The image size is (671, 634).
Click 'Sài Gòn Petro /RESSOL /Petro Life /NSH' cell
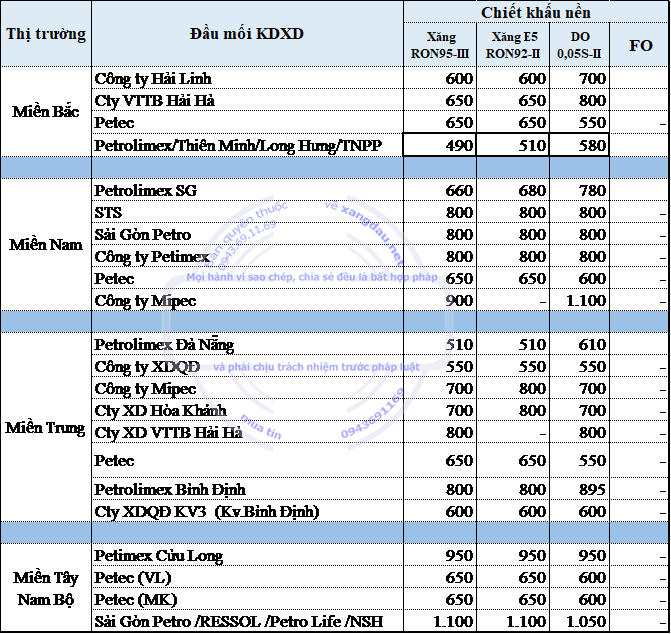[247, 621]
